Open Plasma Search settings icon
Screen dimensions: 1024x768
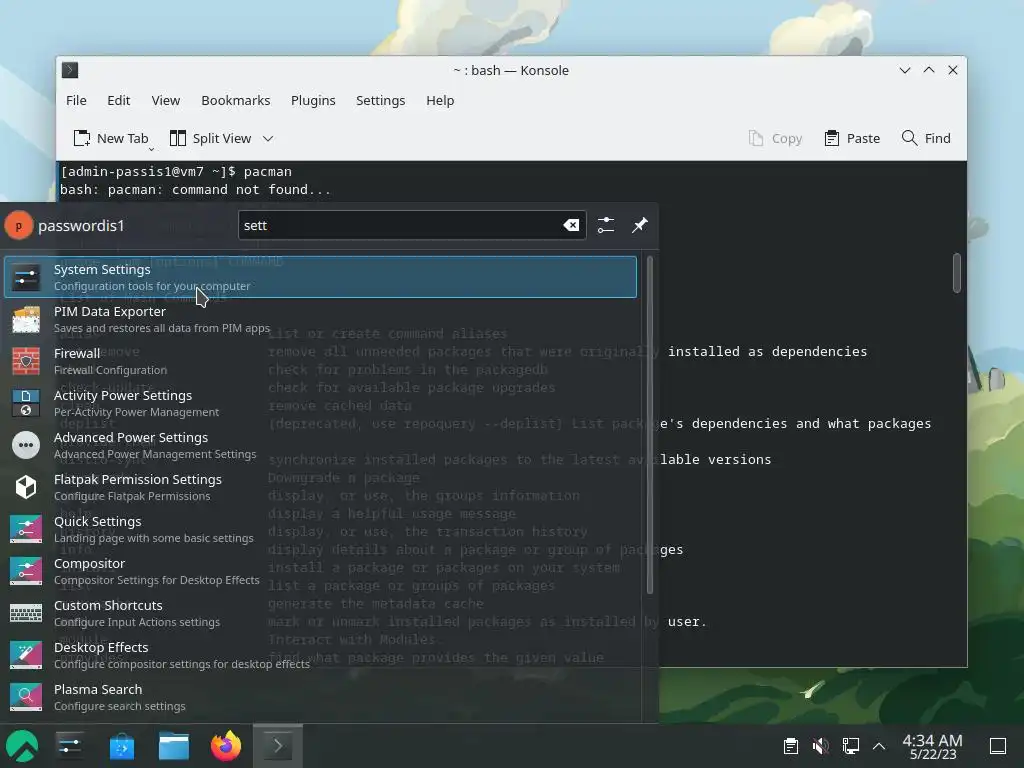(26, 697)
